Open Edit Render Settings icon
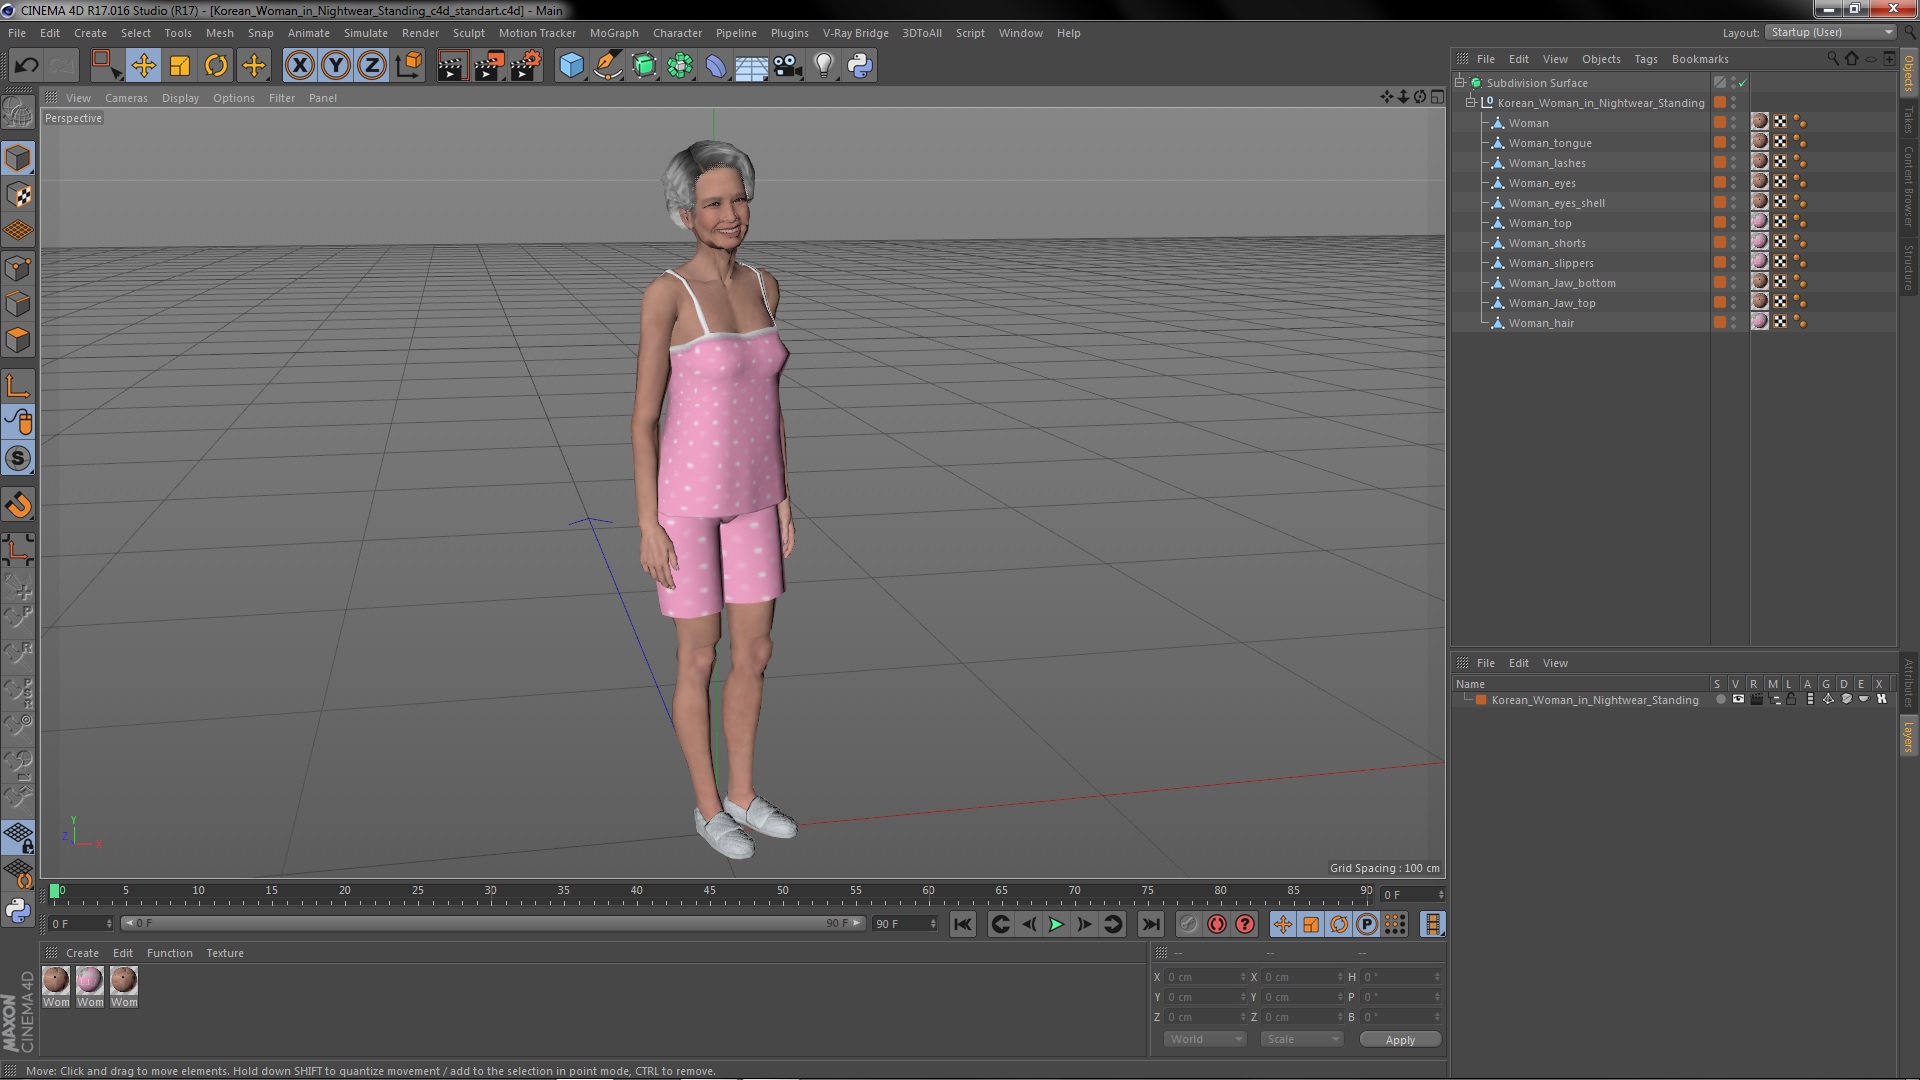The image size is (1920, 1080). tap(525, 66)
